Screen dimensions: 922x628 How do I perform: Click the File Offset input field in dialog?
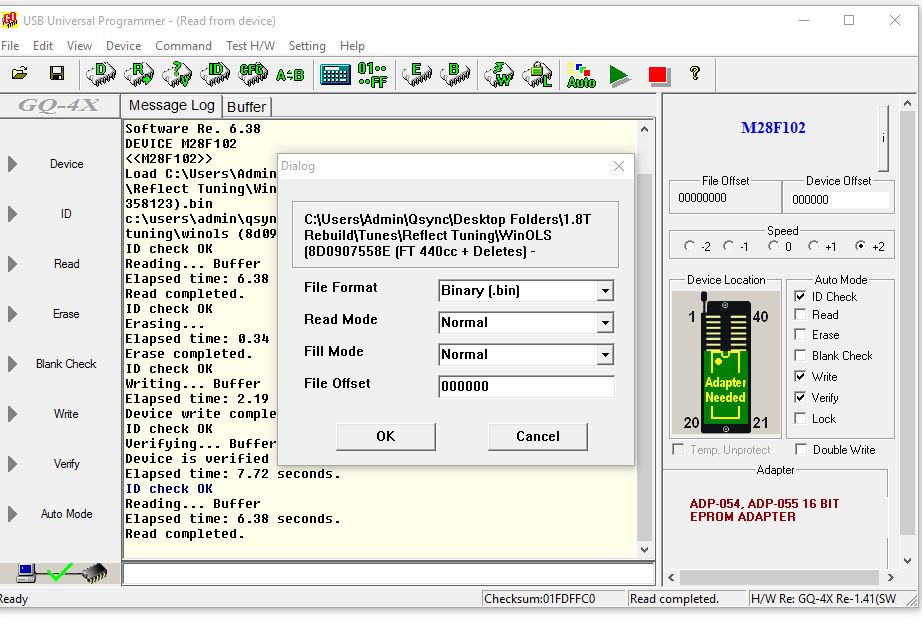point(526,386)
